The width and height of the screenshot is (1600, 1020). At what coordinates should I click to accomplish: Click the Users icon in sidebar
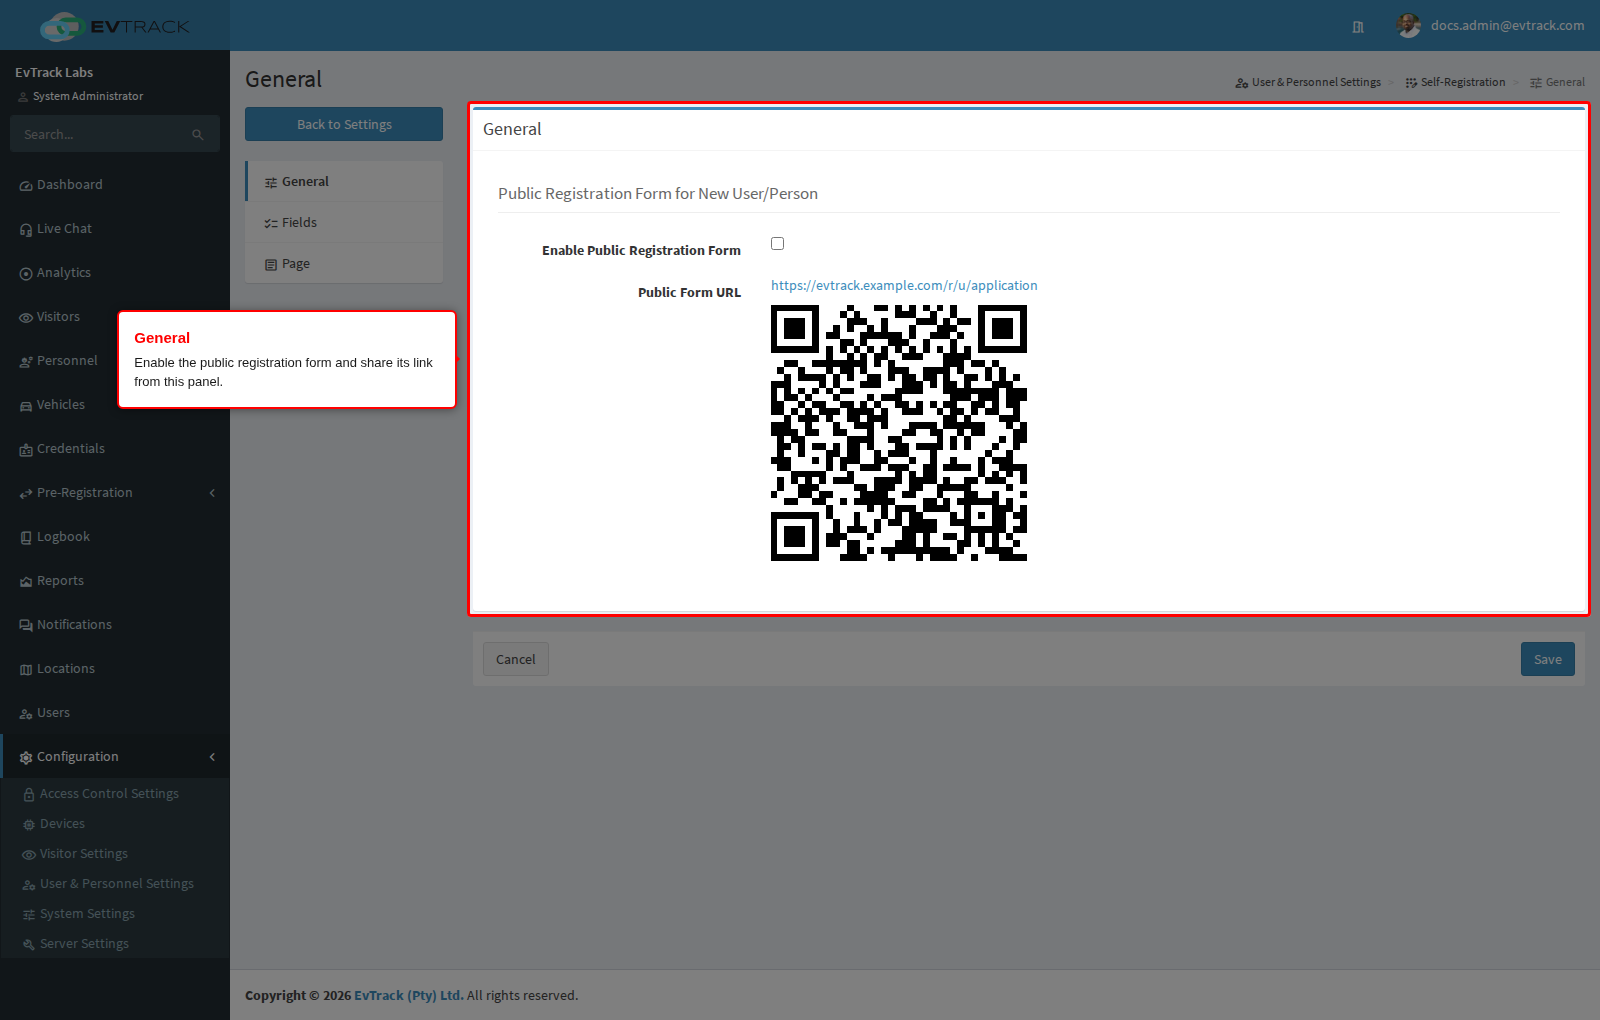26,714
